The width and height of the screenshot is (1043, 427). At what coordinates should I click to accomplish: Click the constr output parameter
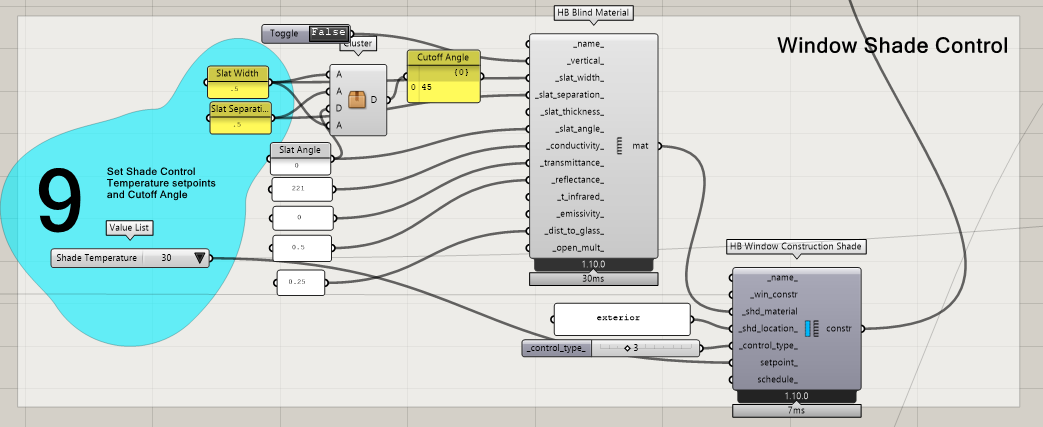click(839, 329)
